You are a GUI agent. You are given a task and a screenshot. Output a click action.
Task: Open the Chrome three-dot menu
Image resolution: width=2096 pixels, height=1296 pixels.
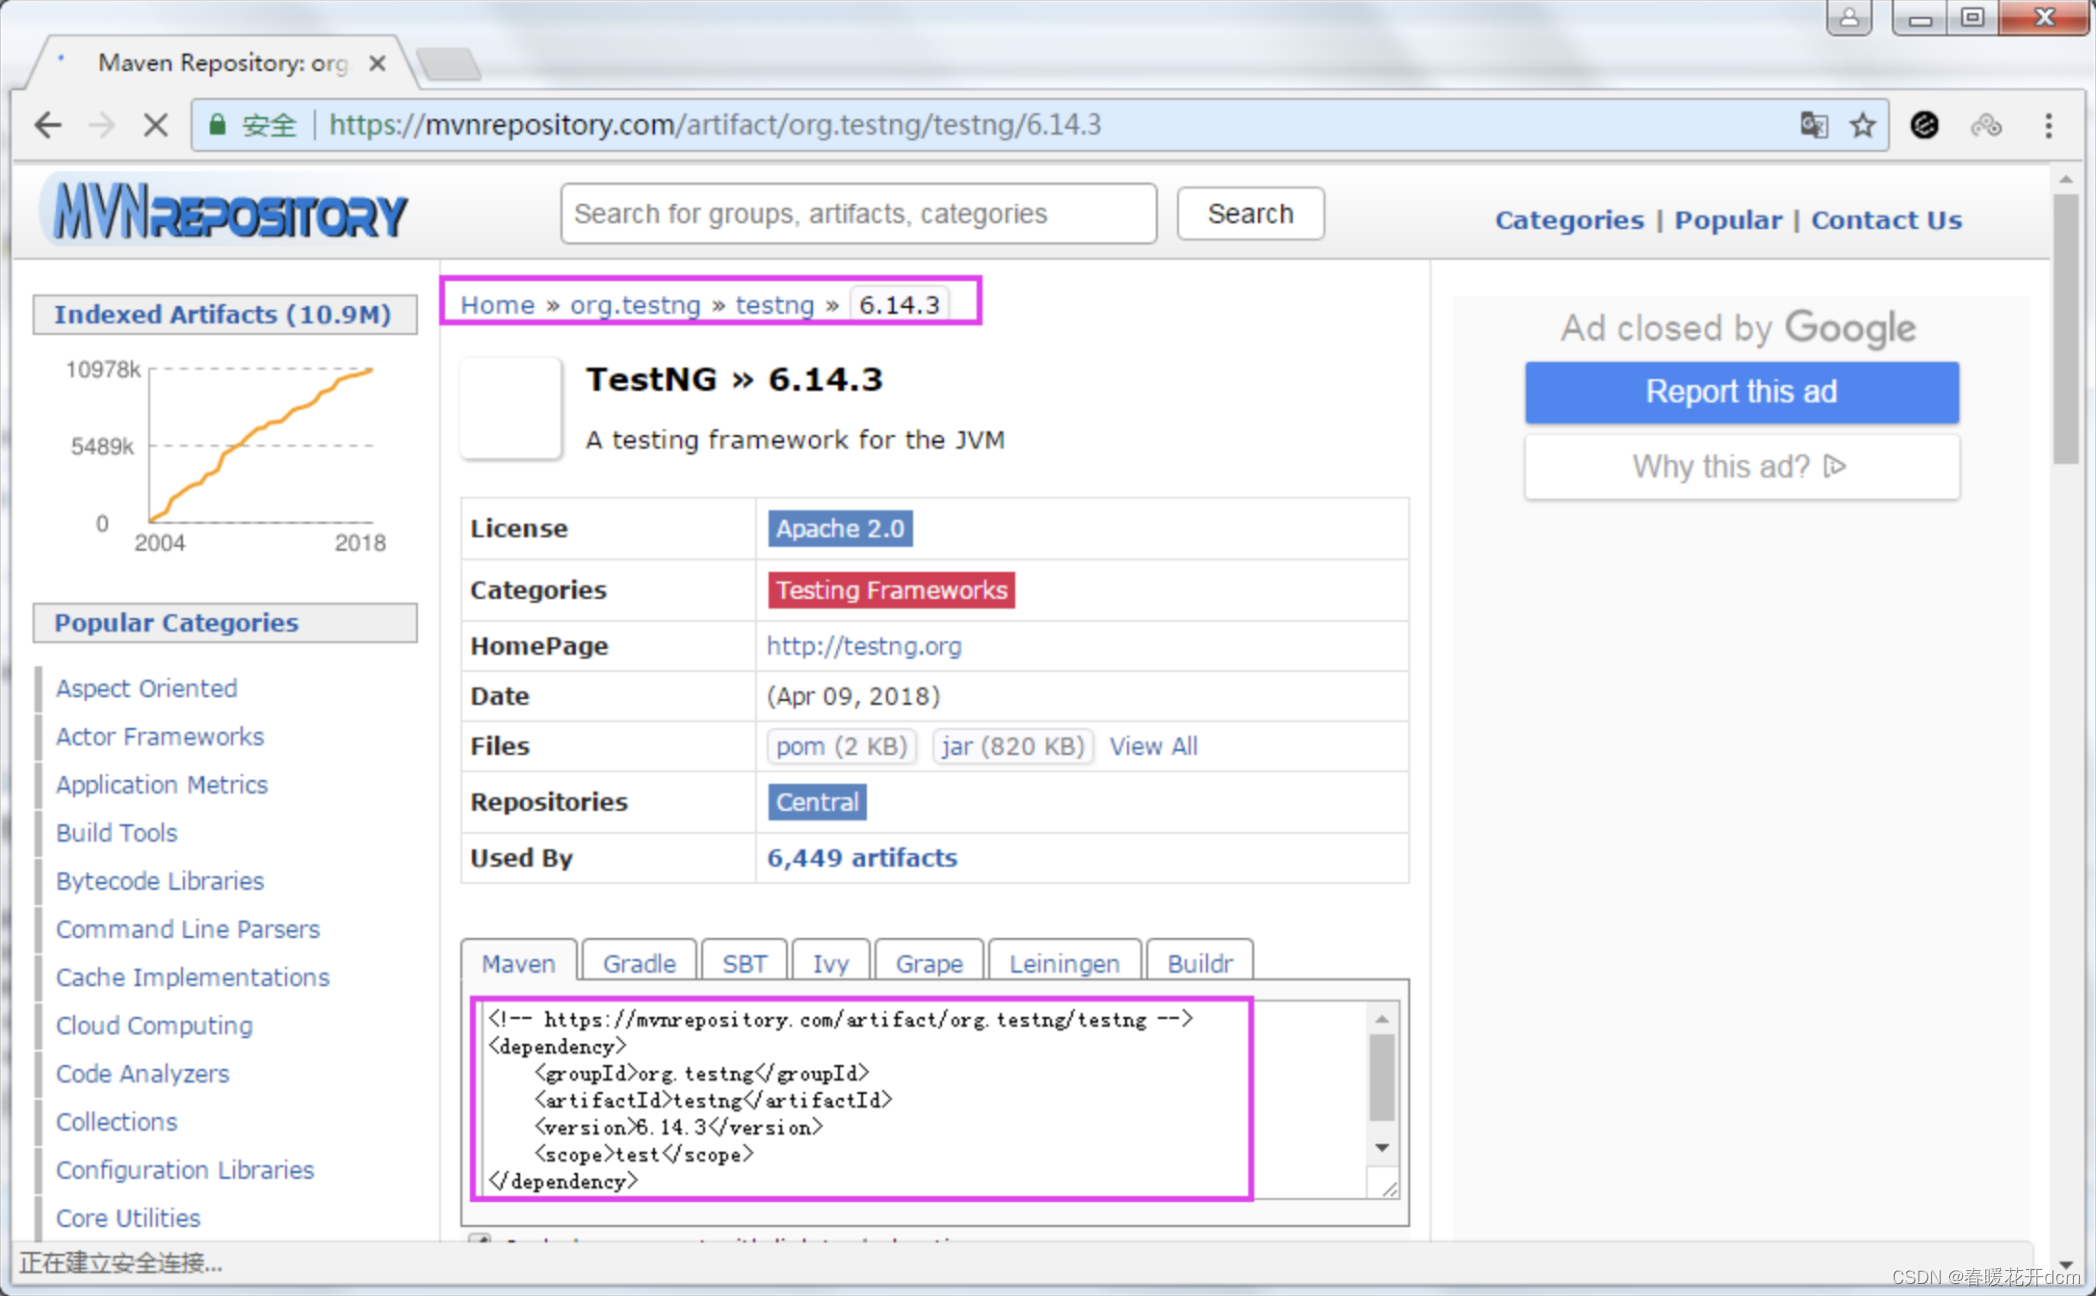pos(2049,125)
